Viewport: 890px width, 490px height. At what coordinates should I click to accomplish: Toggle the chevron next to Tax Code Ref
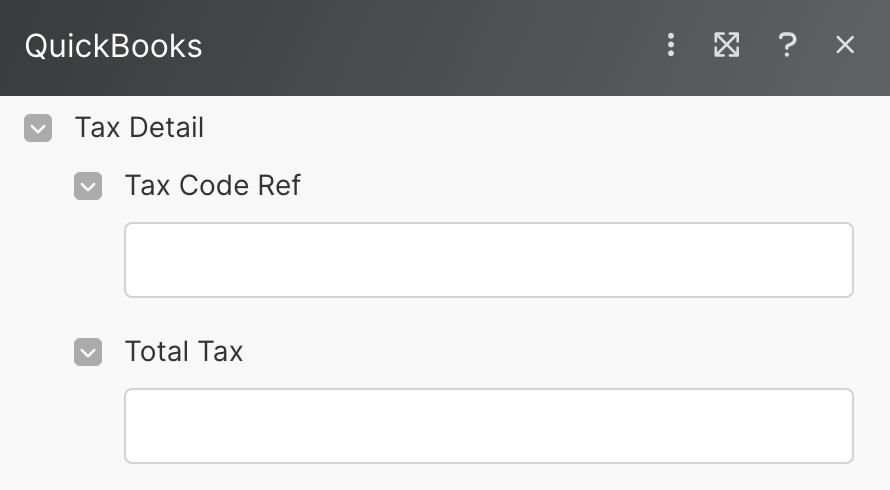click(x=88, y=186)
